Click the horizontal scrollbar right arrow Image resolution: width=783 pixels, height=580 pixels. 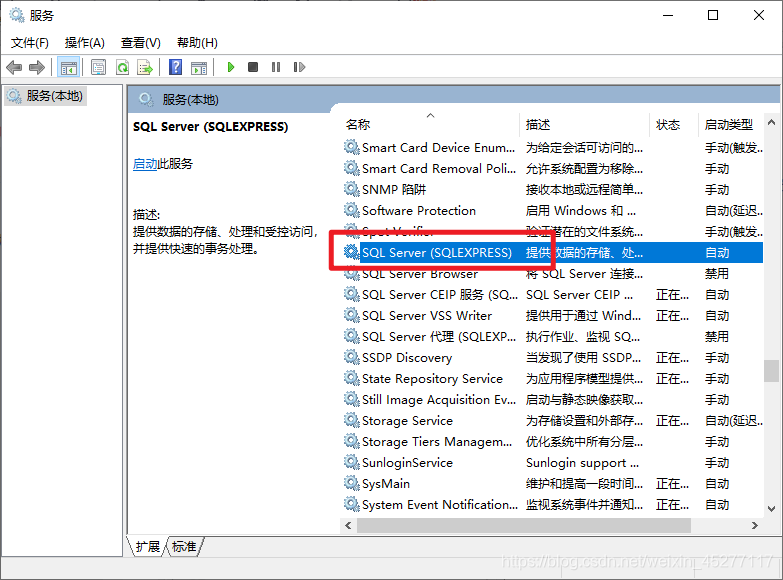[755, 526]
